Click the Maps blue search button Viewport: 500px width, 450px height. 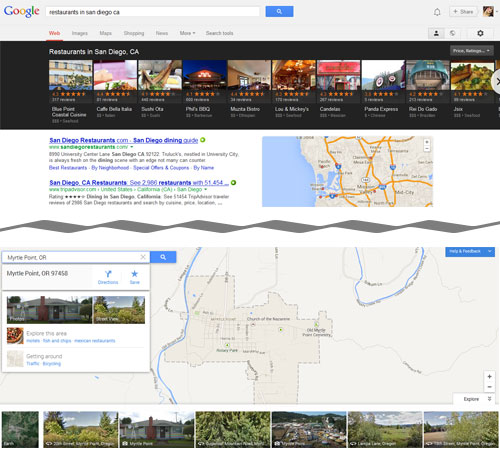point(163,257)
